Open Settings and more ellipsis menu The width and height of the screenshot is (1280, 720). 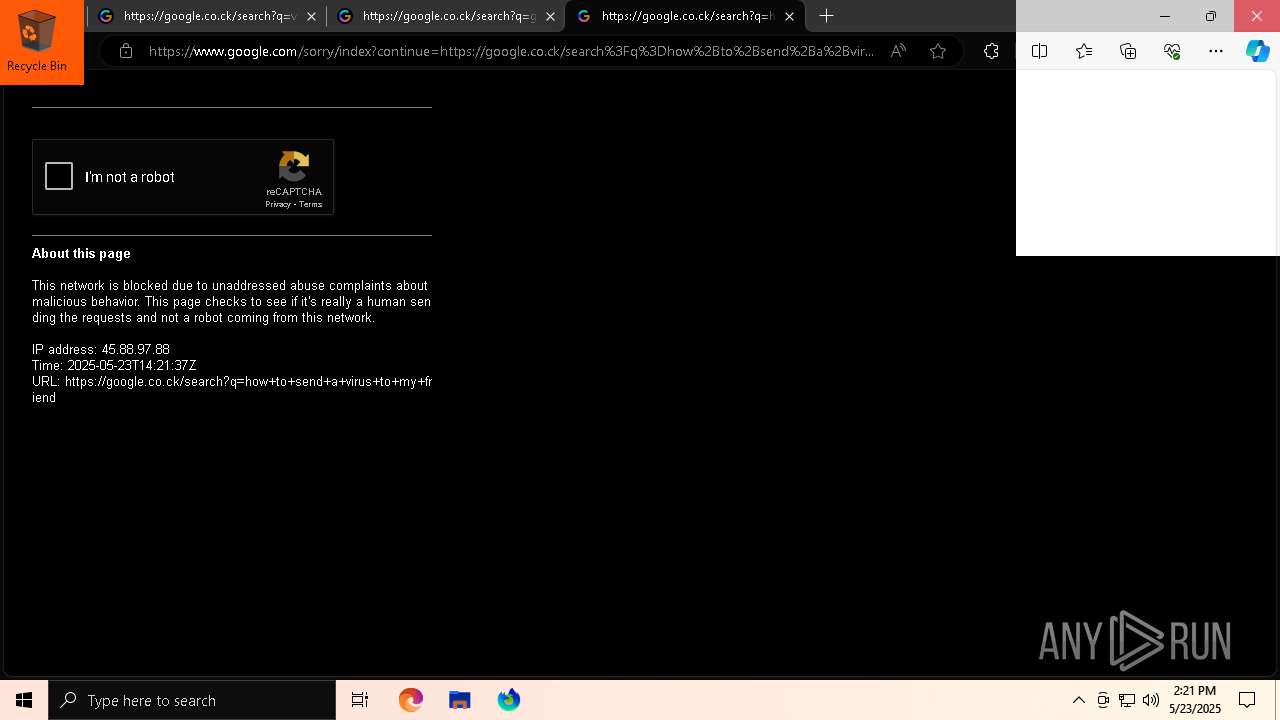(1216, 51)
